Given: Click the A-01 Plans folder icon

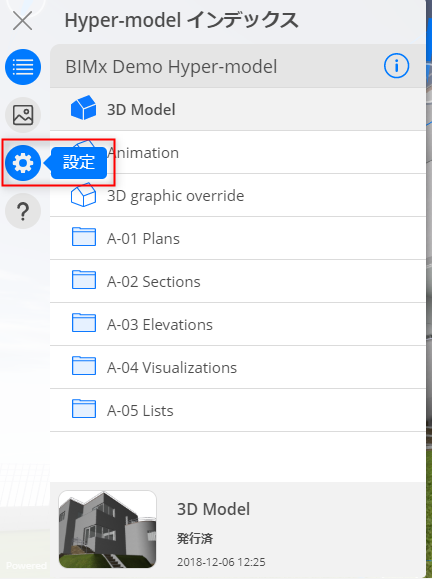Looking at the screenshot, I should pyautogui.click(x=84, y=237).
